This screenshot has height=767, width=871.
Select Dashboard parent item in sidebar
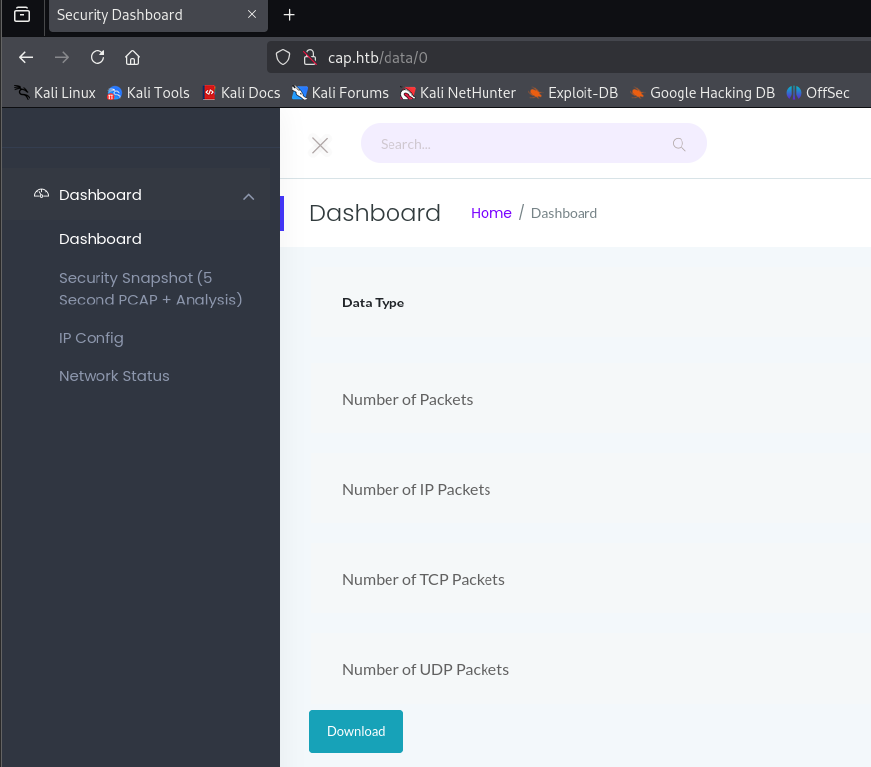[136, 195]
